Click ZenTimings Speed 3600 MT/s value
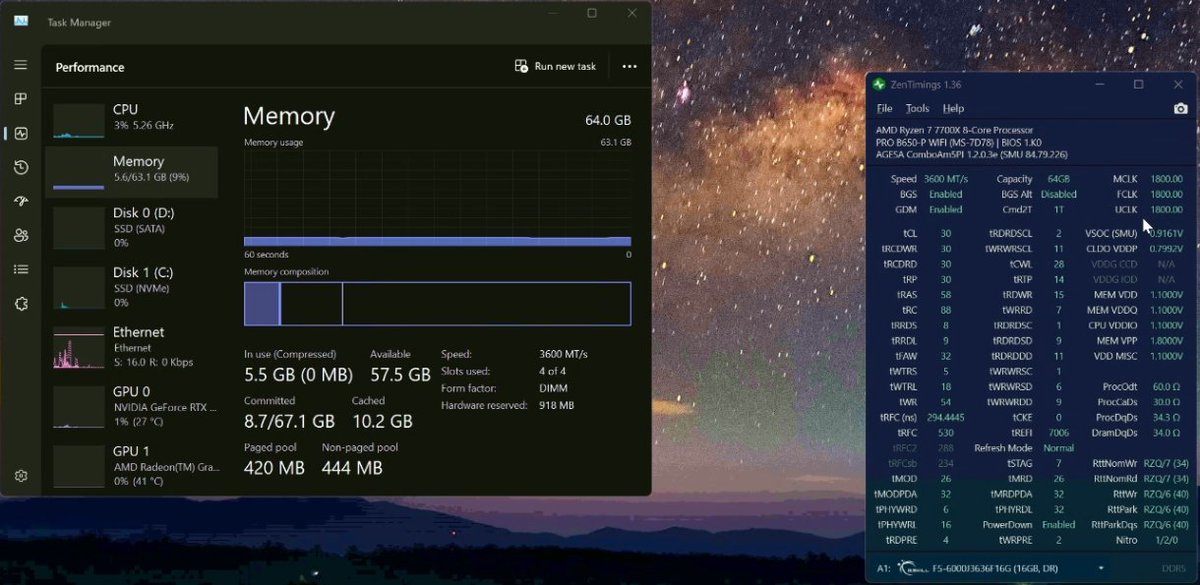The height and width of the screenshot is (585, 1200). (x=946, y=179)
